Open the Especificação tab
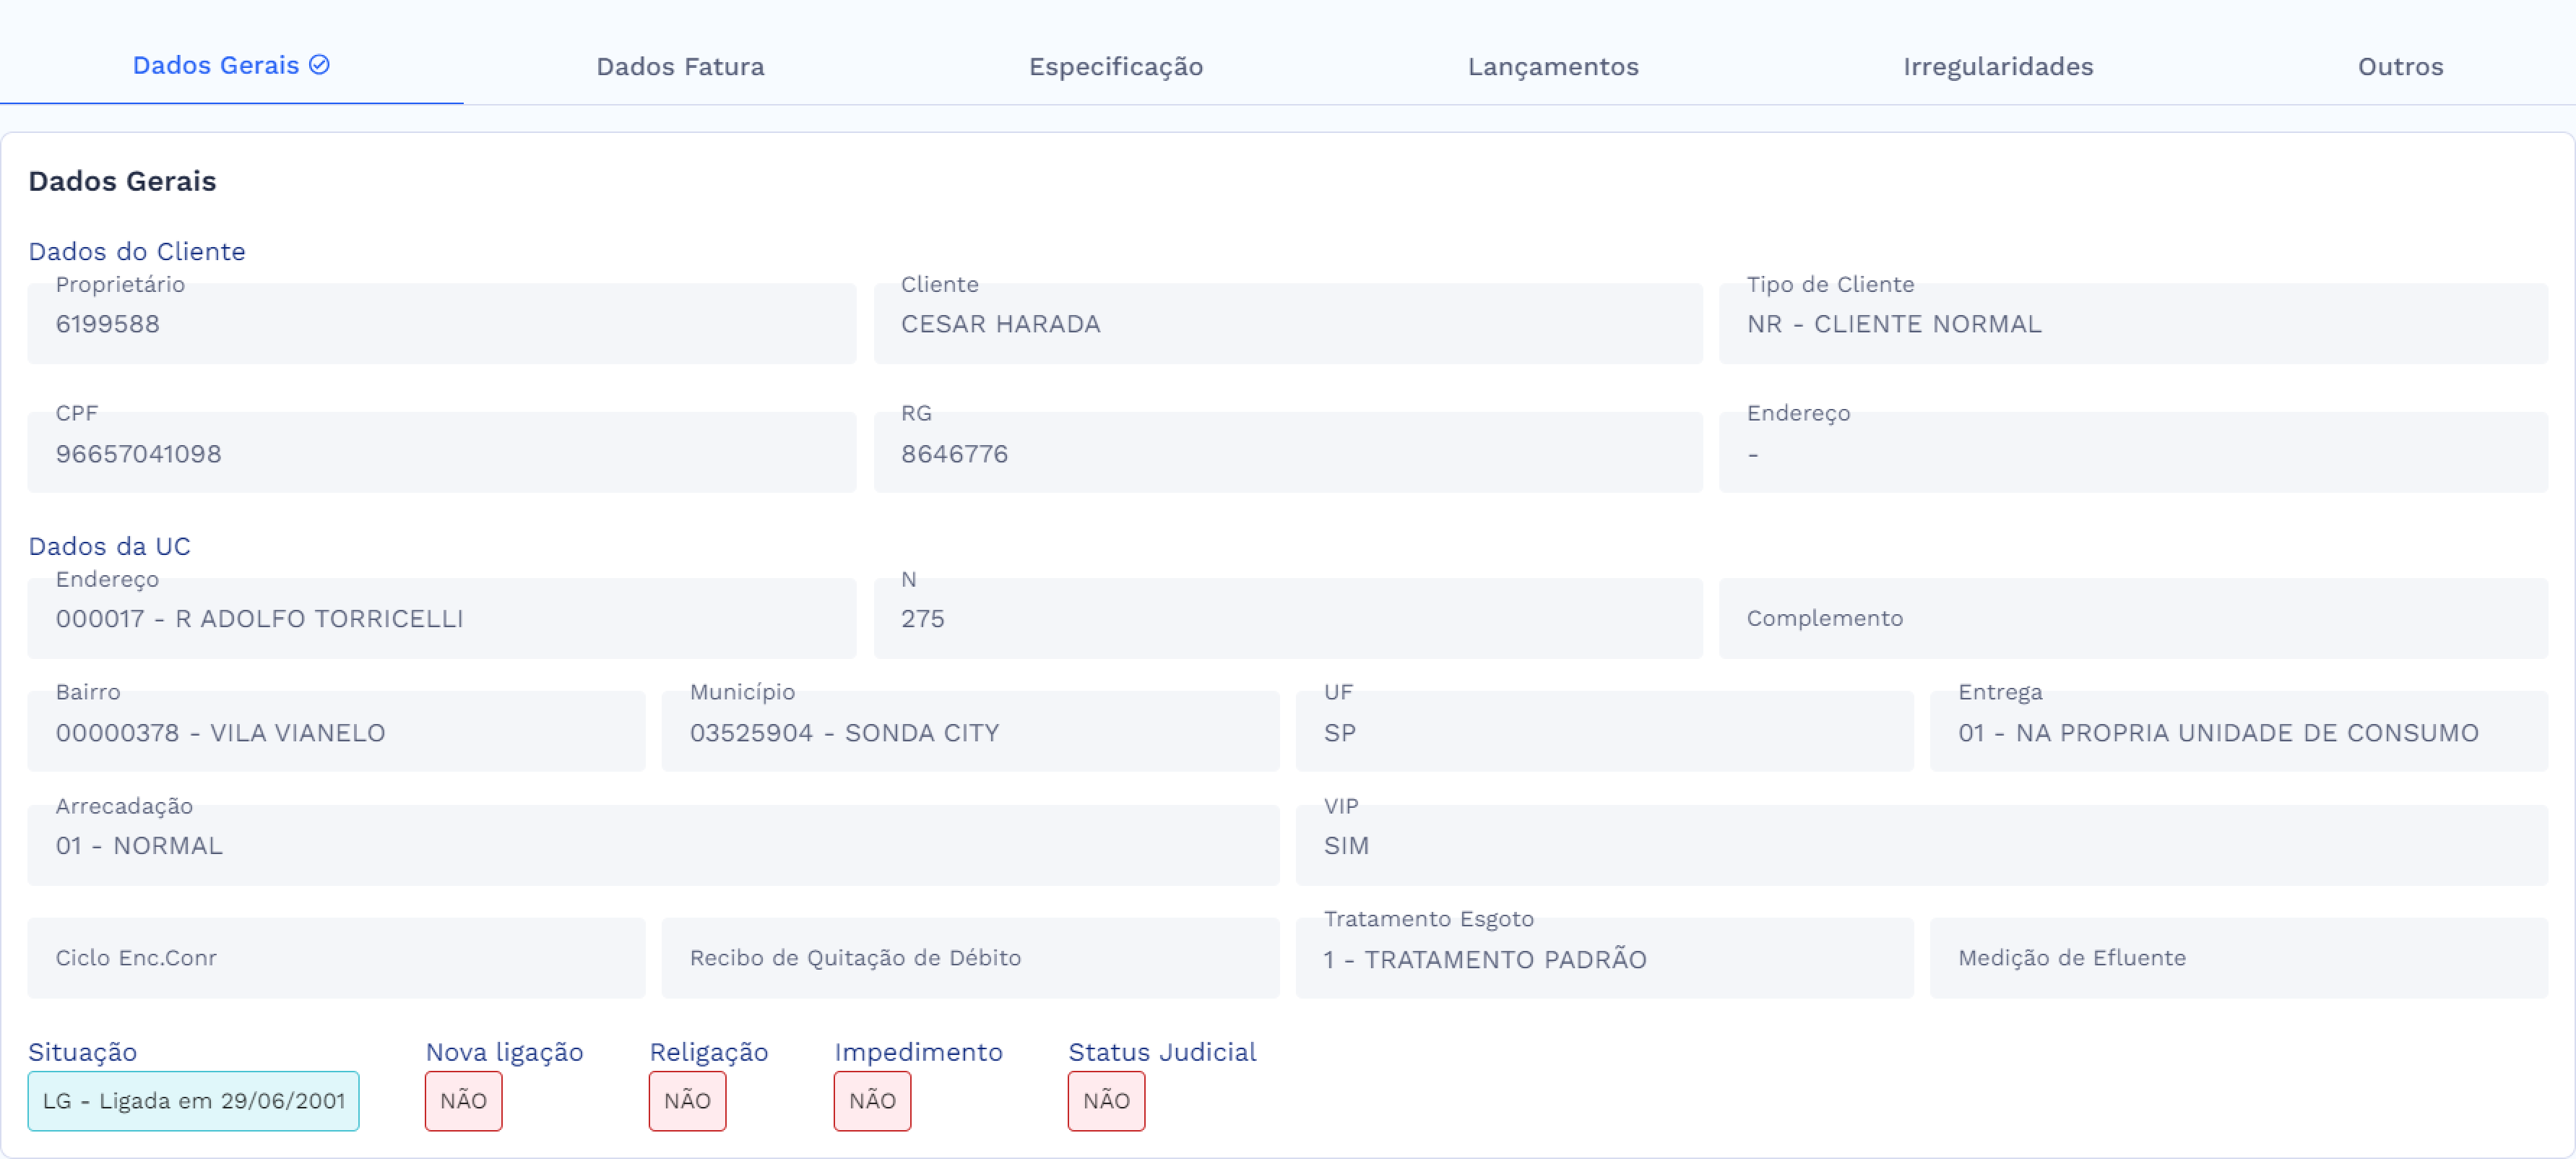Screen dimensions: 2576x1159 coord(1116,66)
